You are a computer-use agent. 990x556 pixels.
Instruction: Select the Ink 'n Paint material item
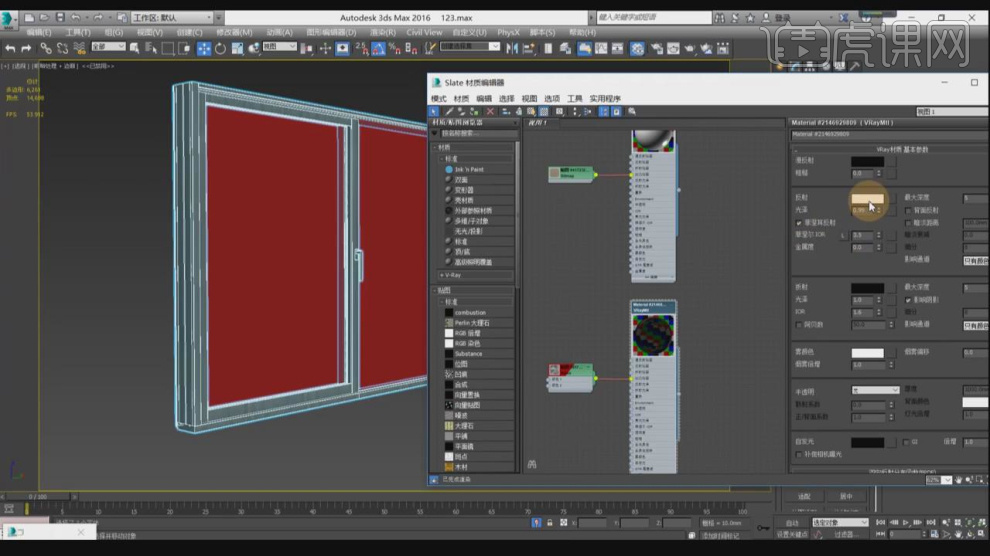tap(467, 169)
